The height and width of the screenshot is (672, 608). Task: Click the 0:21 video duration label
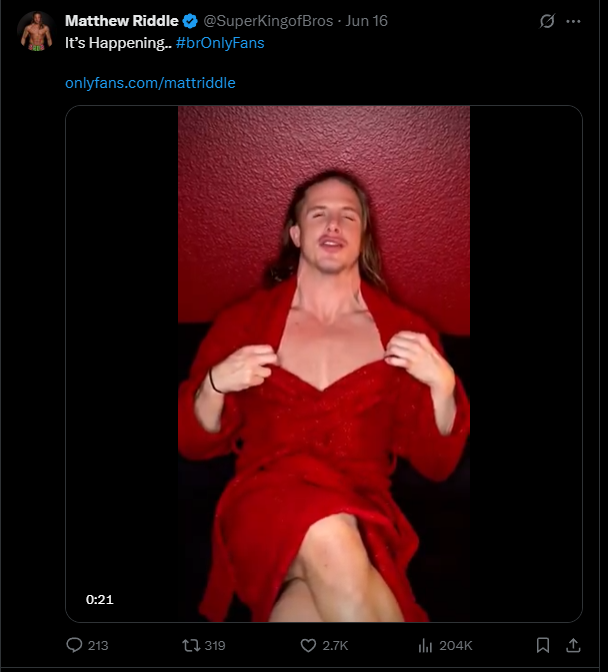click(x=100, y=599)
